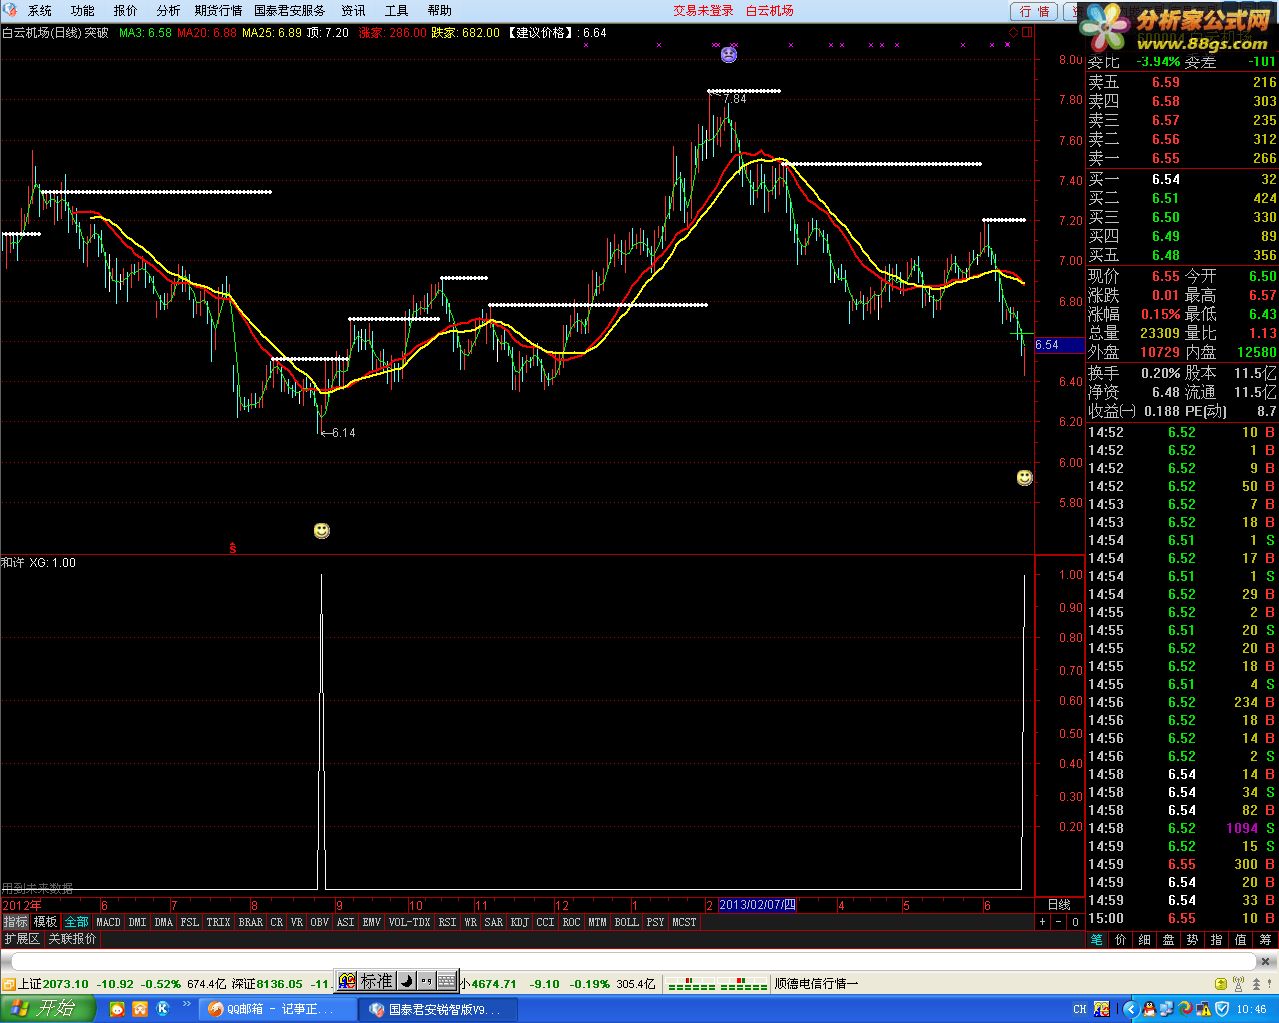Select the 指标 tab
Viewport: 1279px width, 1023px height.
pos(15,922)
